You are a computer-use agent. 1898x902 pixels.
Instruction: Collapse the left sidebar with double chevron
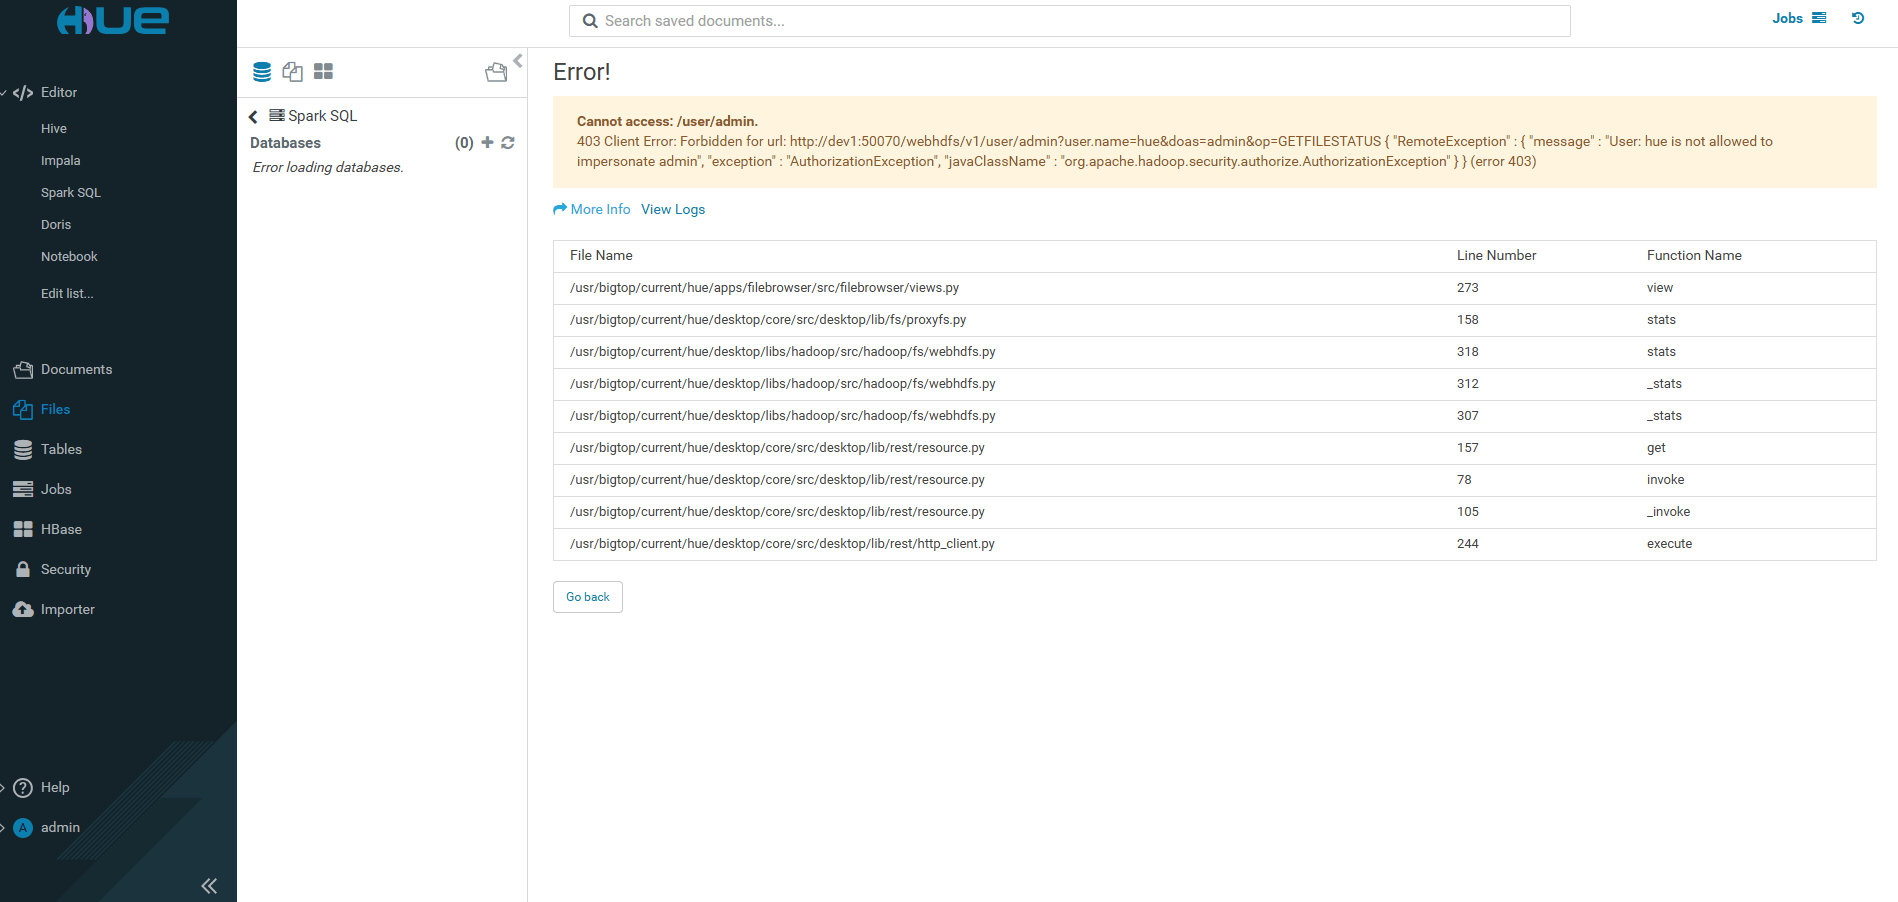click(x=209, y=885)
